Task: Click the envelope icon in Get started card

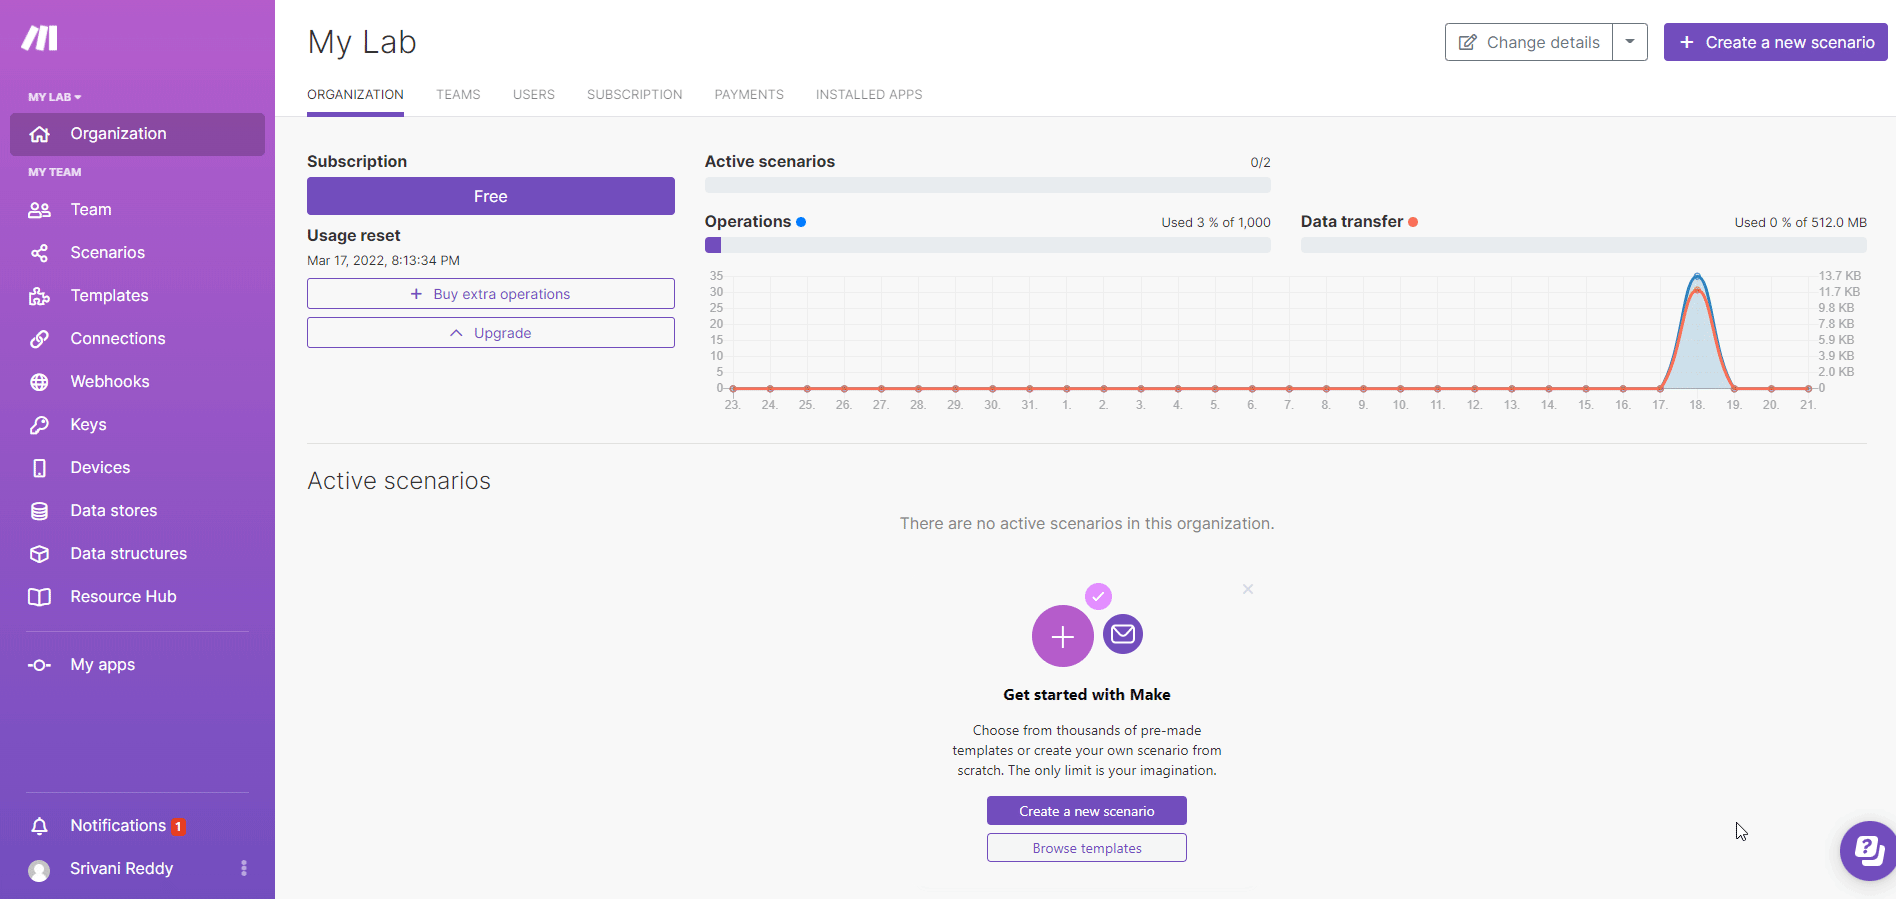Action: (x=1123, y=634)
